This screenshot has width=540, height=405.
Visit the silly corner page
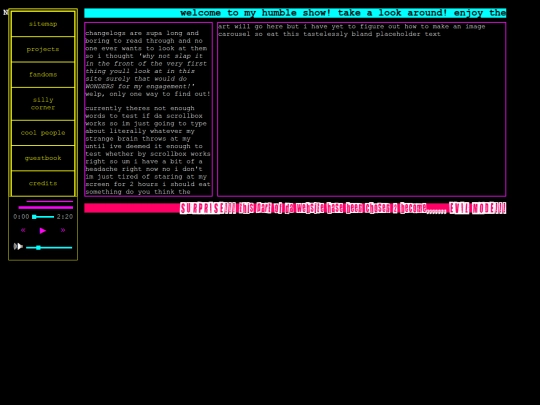[x=43, y=104]
